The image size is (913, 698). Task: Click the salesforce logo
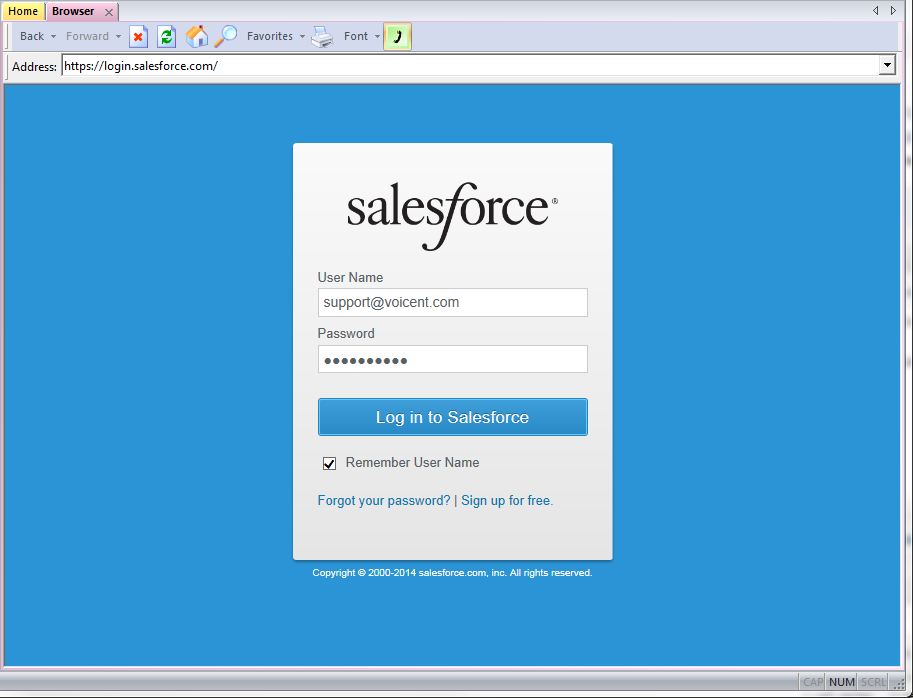452,215
